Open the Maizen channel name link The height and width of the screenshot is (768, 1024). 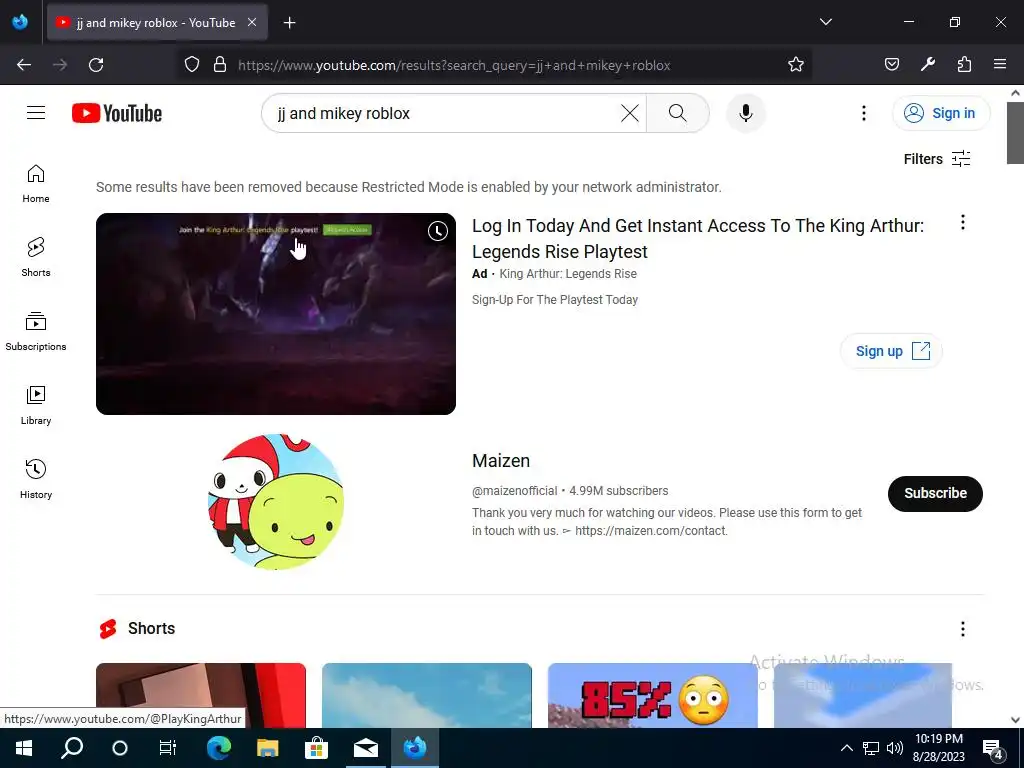pyautogui.click(x=501, y=460)
